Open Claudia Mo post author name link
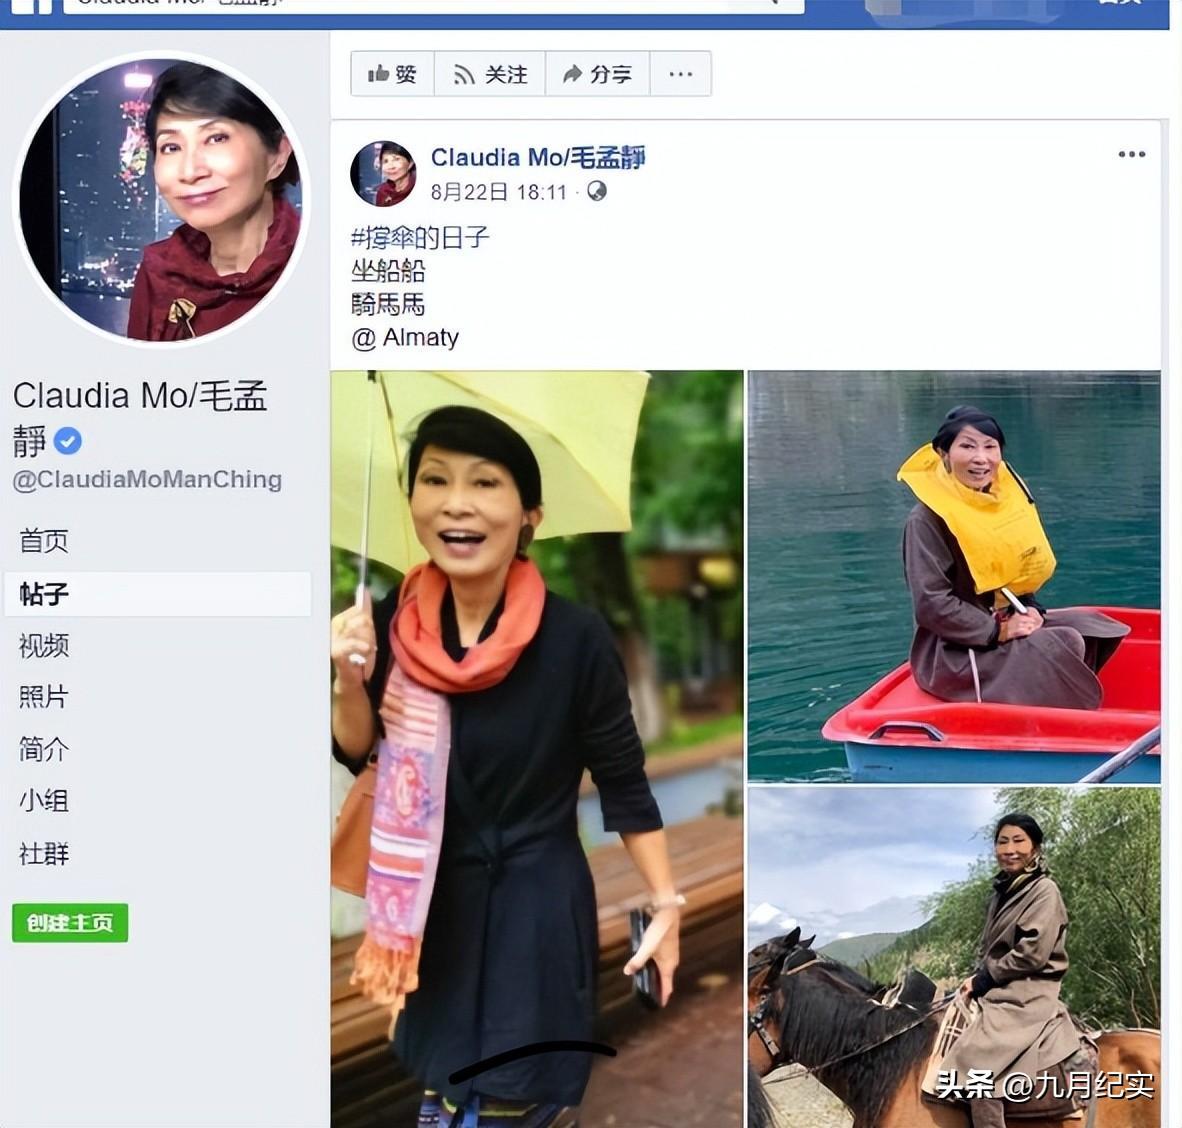The image size is (1182, 1128). coord(537,158)
